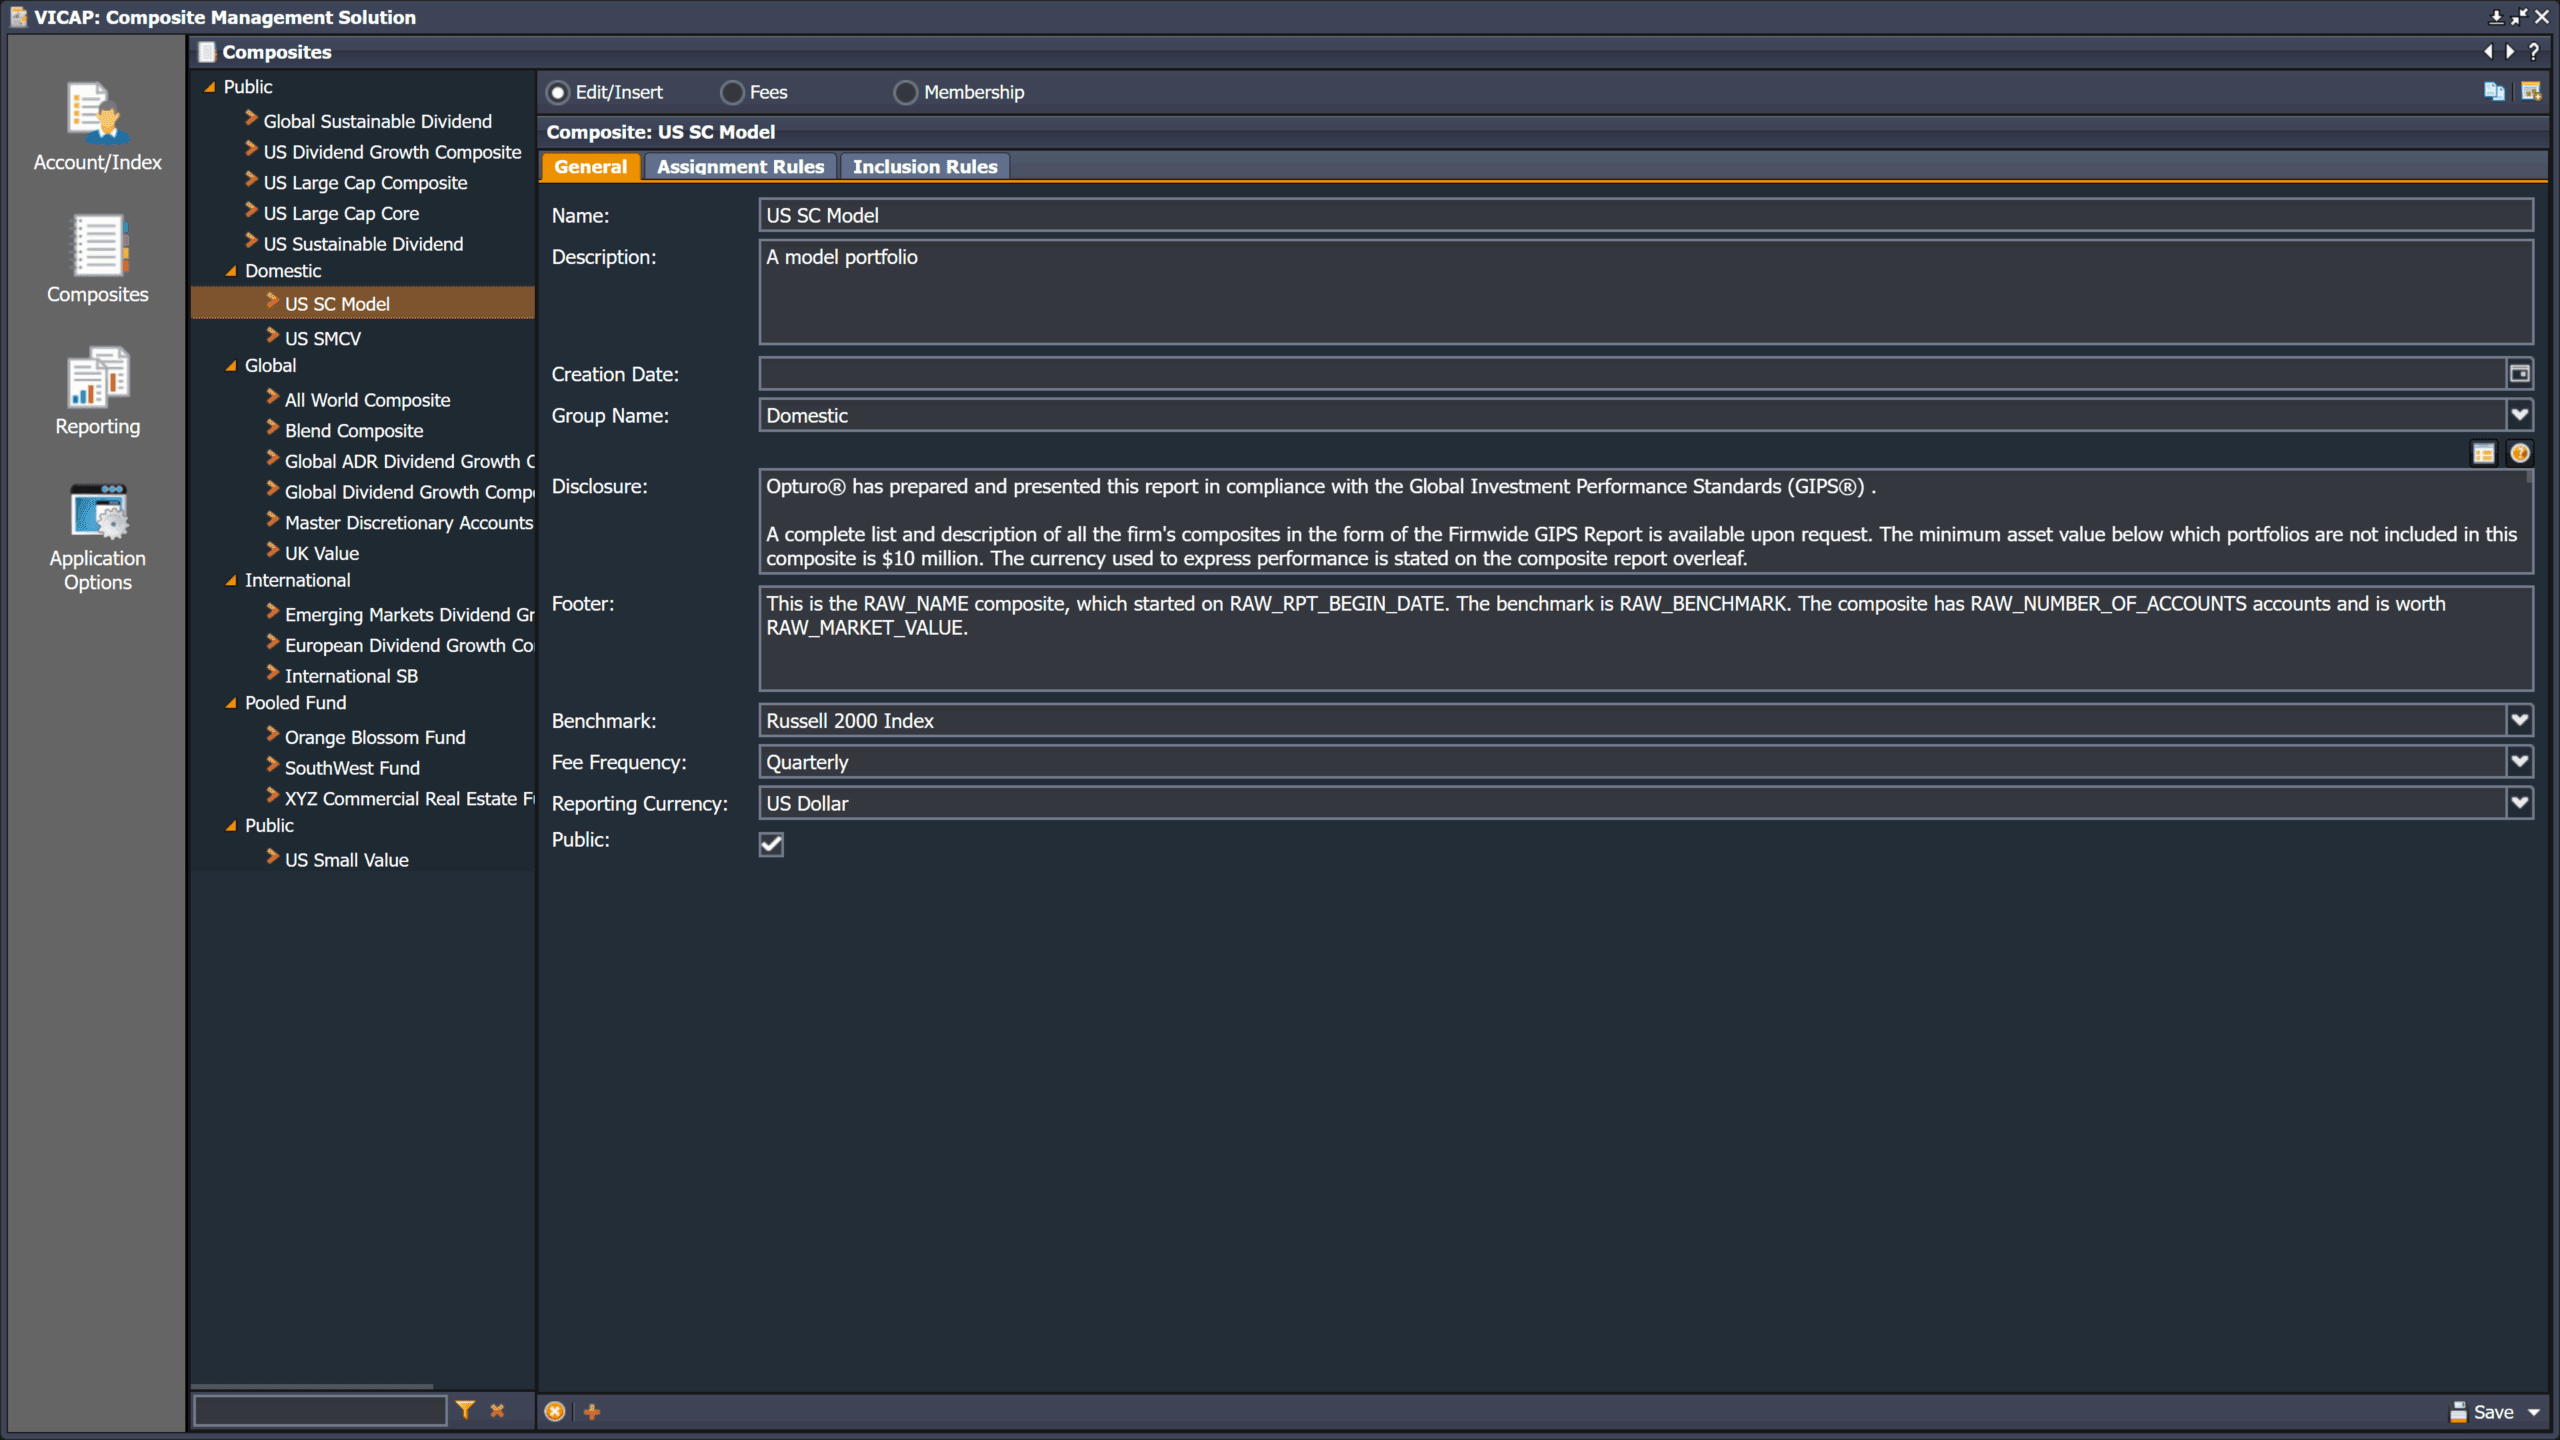The height and width of the screenshot is (1440, 2560).
Task: Click the Name input field
Action: (1646, 215)
